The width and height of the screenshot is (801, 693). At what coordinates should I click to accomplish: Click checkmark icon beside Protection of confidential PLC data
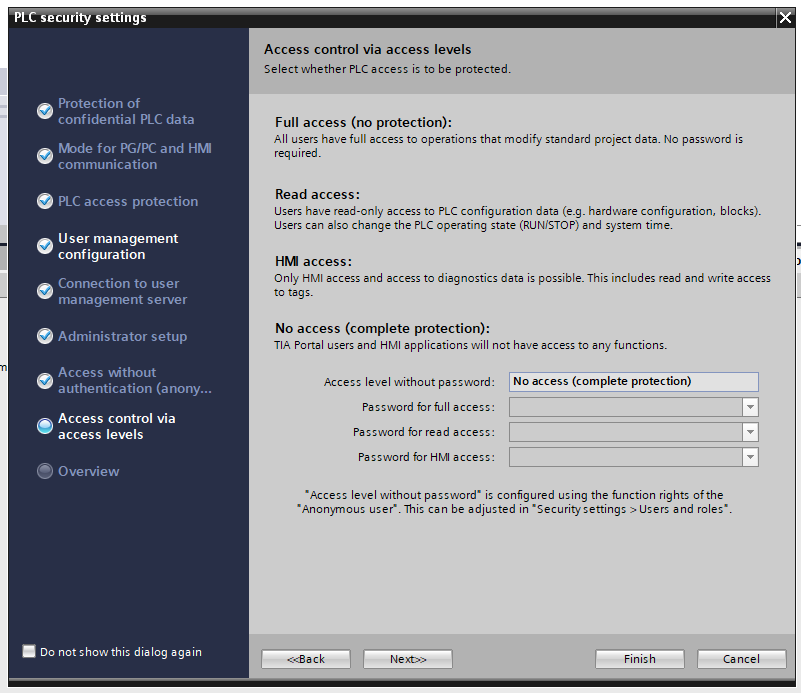coord(45,111)
